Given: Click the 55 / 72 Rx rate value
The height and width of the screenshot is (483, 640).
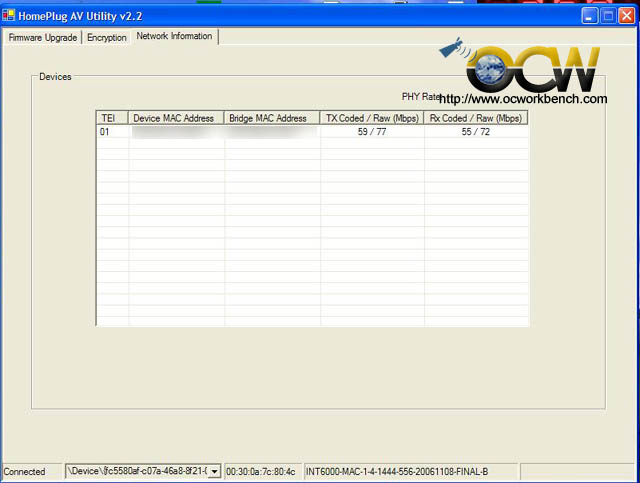Looking at the screenshot, I should [x=476, y=131].
